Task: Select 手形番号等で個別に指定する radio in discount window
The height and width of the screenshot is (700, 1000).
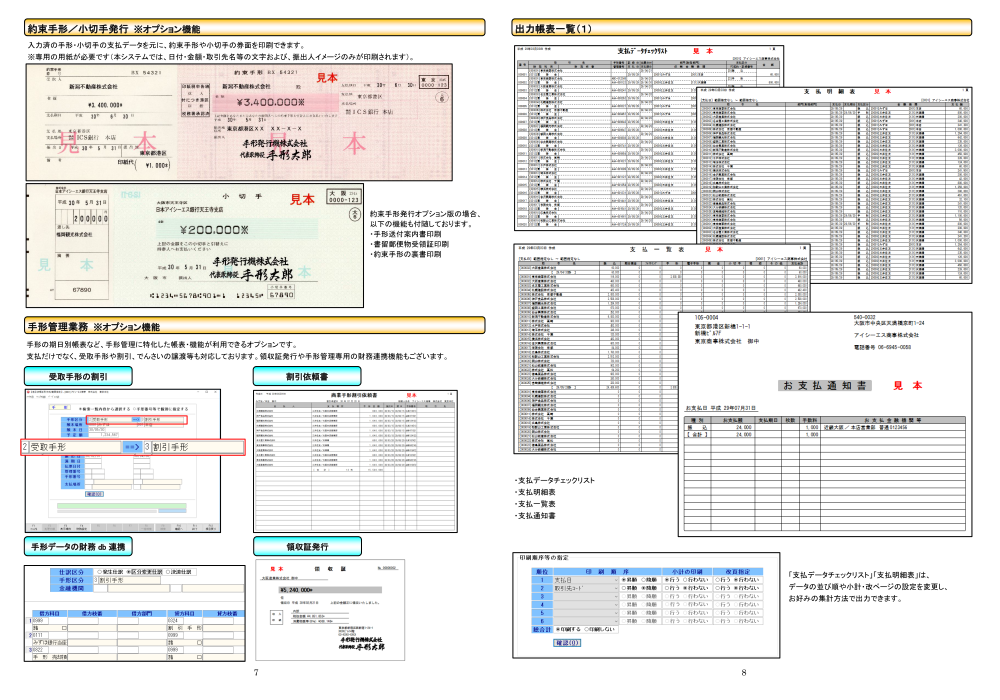Action: pos(161,409)
